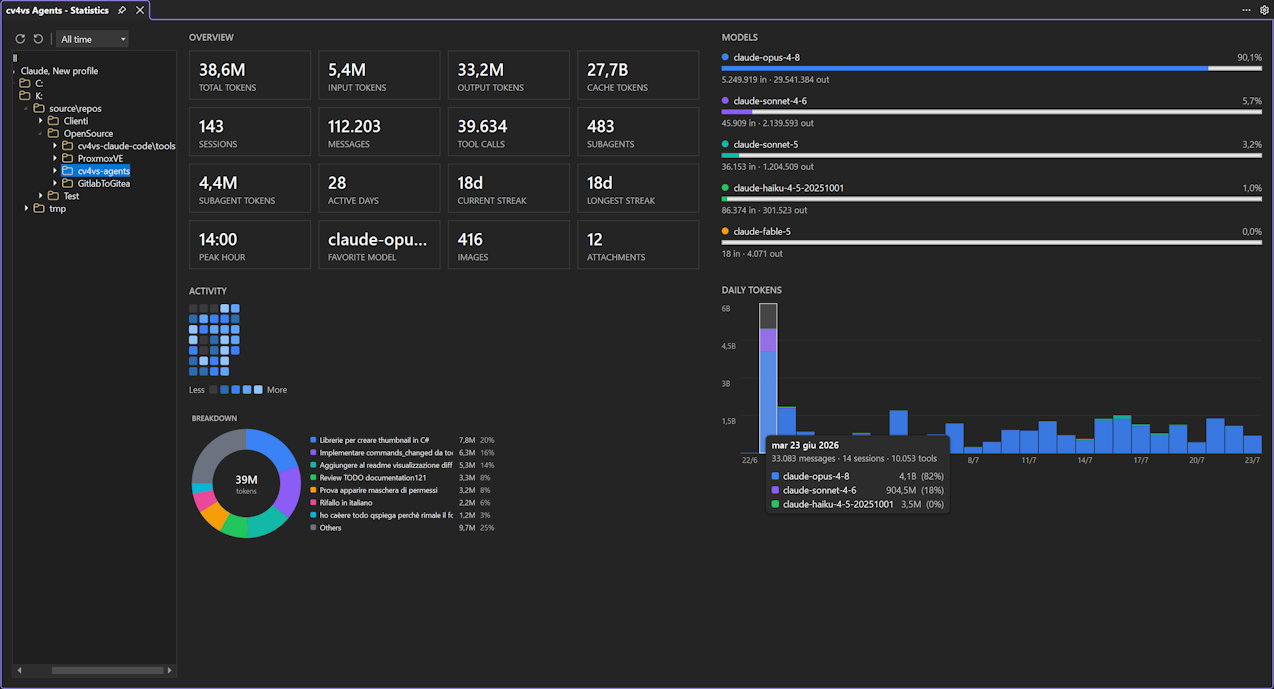Click the 38,6M Total Tokens card

pos(249,75)
